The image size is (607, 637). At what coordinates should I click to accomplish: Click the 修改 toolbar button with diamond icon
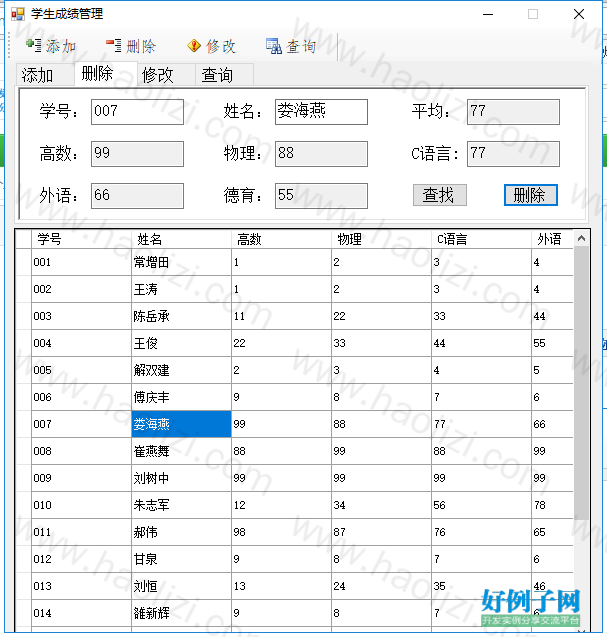click(211, 46)
